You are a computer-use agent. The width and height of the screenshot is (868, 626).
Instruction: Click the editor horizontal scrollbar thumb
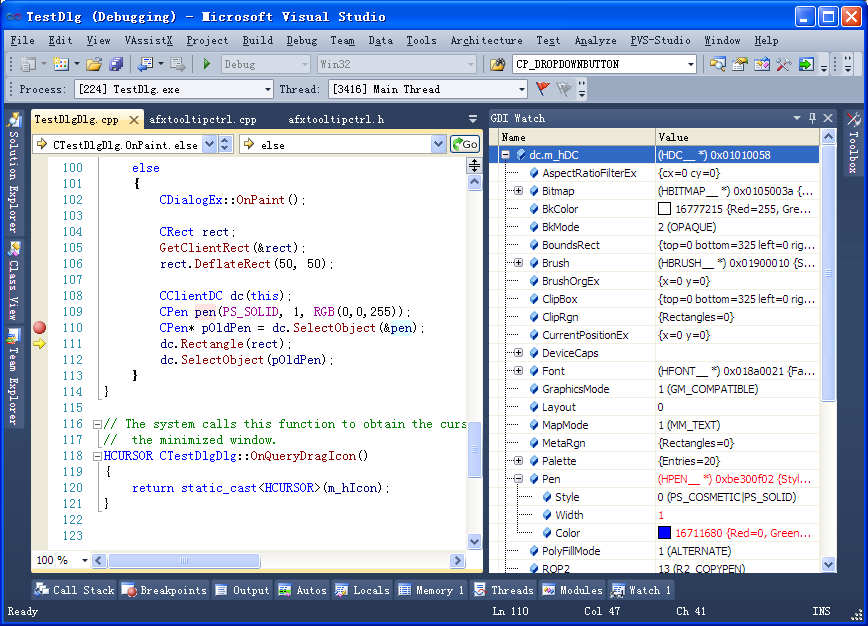point(184,561)
